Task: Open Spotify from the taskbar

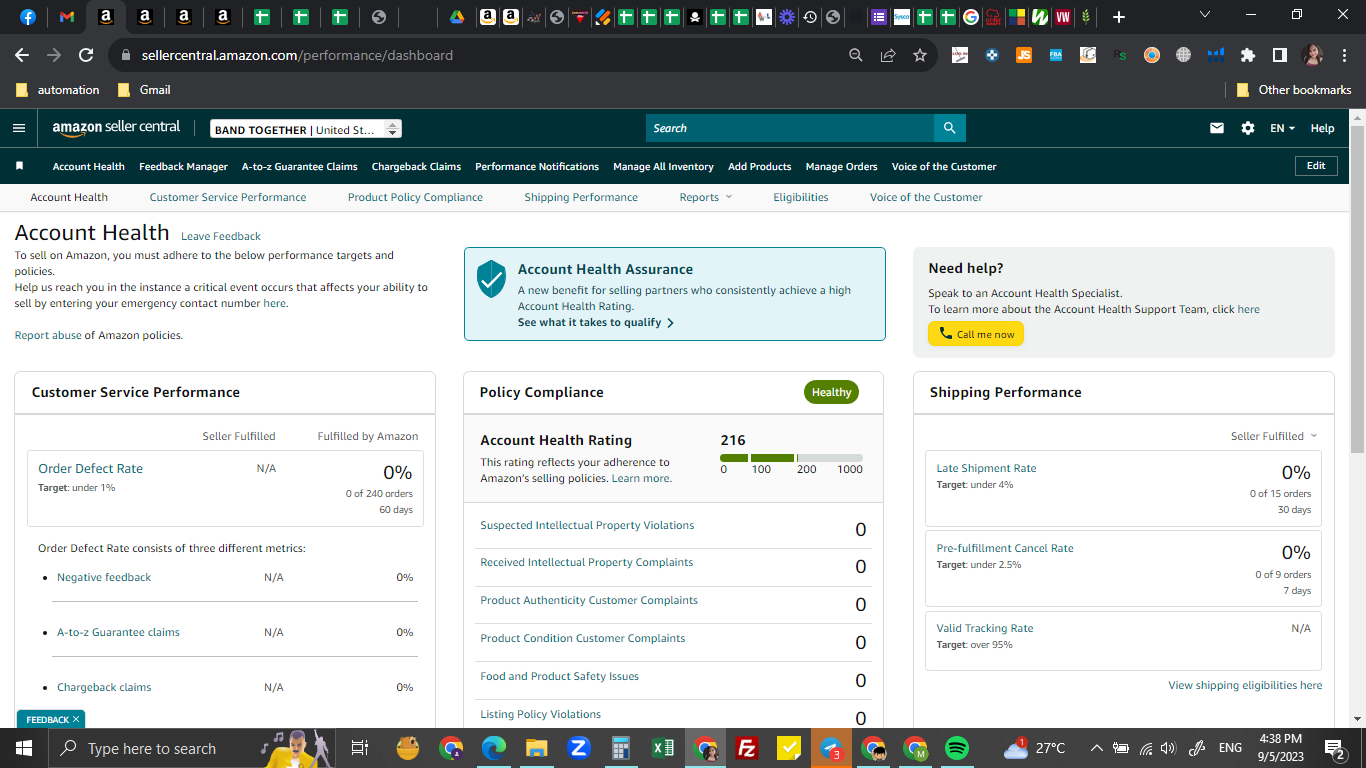Action: coord(957,748)
